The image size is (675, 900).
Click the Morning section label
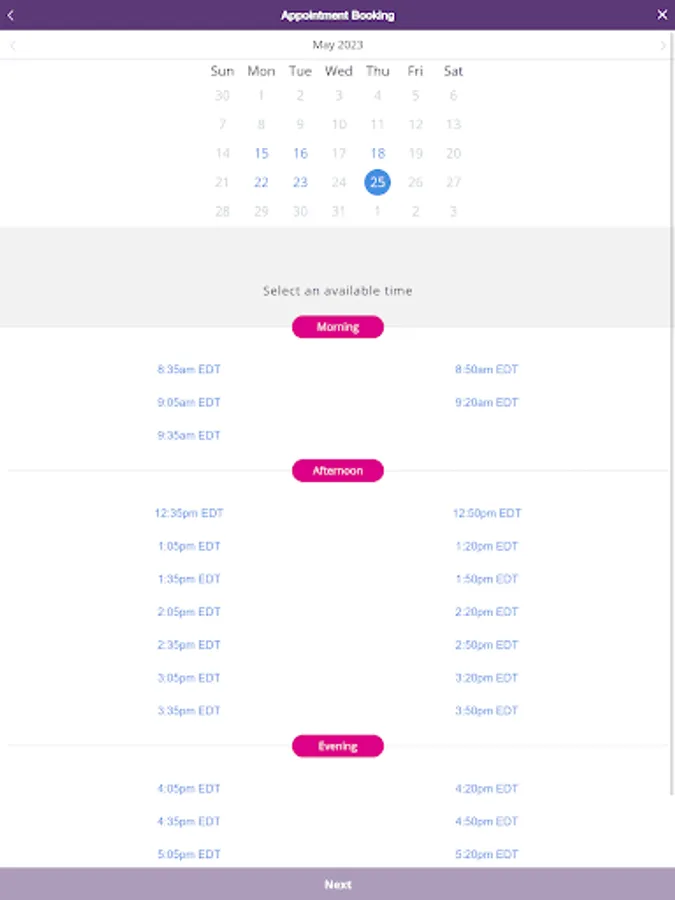[x=337, y=327]
